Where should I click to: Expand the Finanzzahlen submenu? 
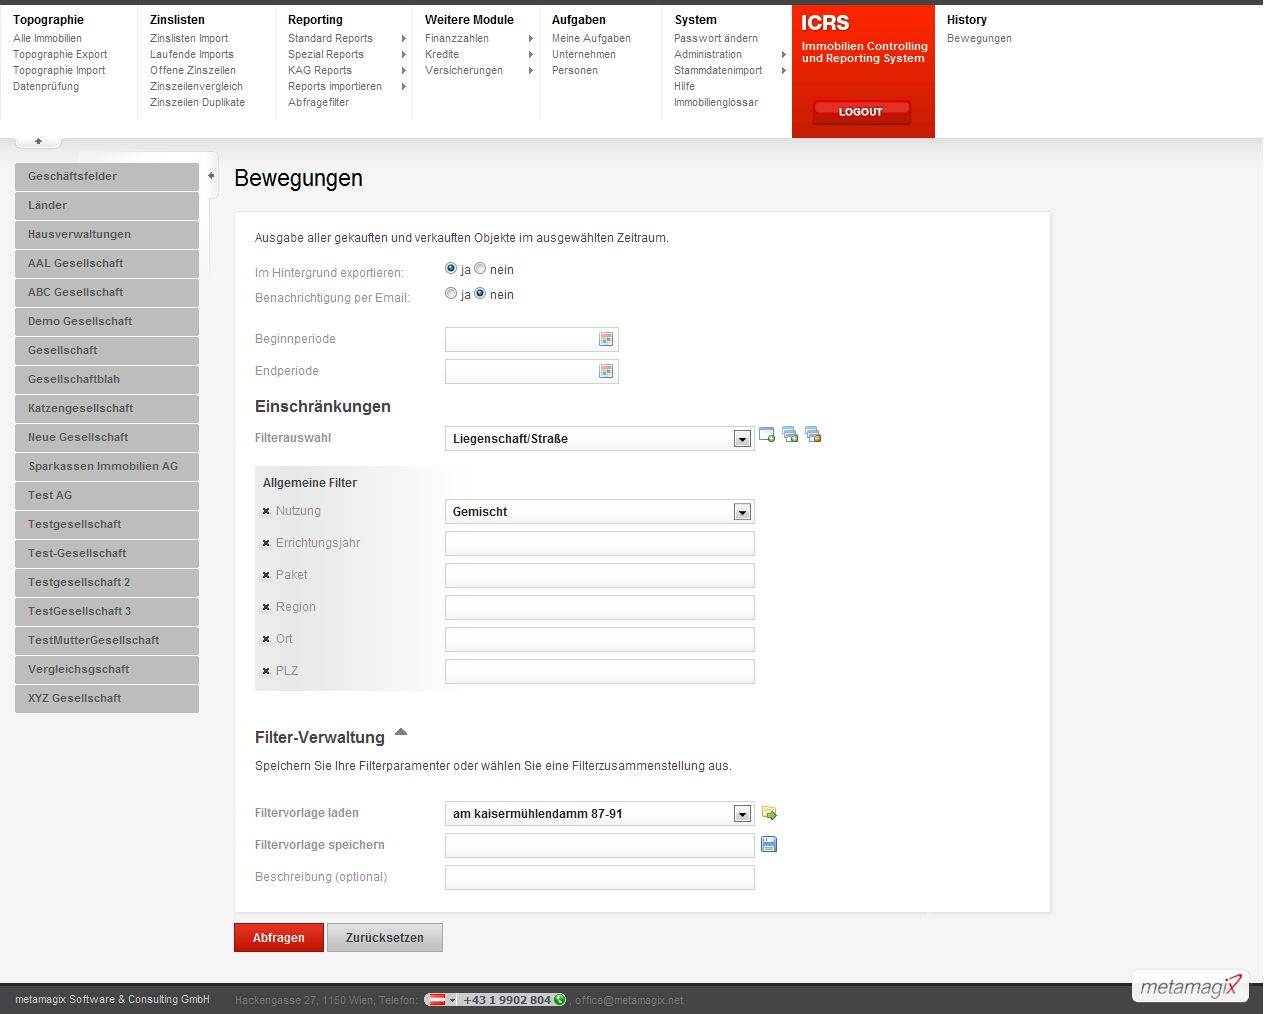(x=530, y=39)
